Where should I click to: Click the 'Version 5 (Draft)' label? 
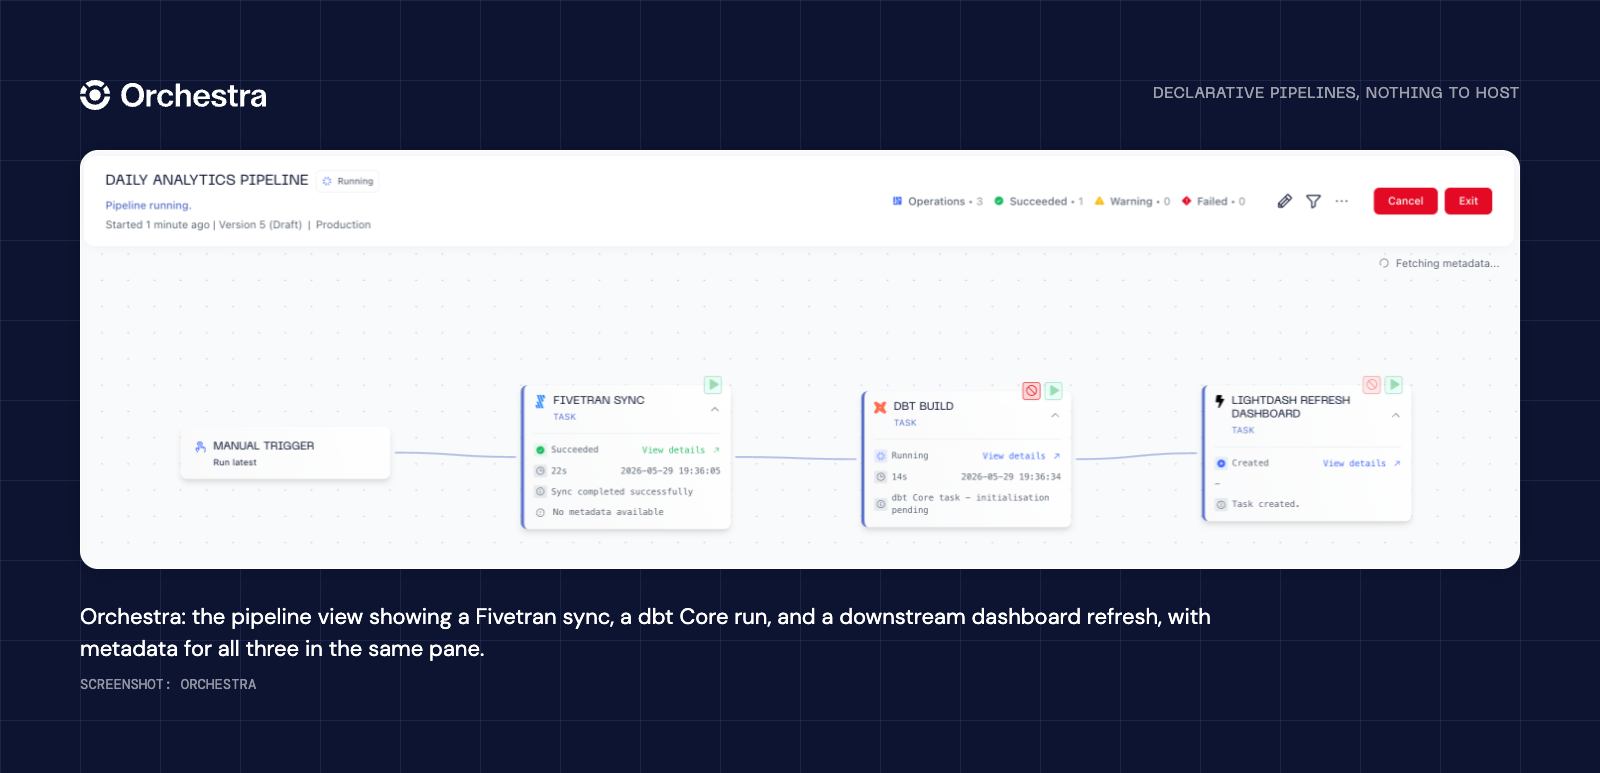tap(260, 225)
